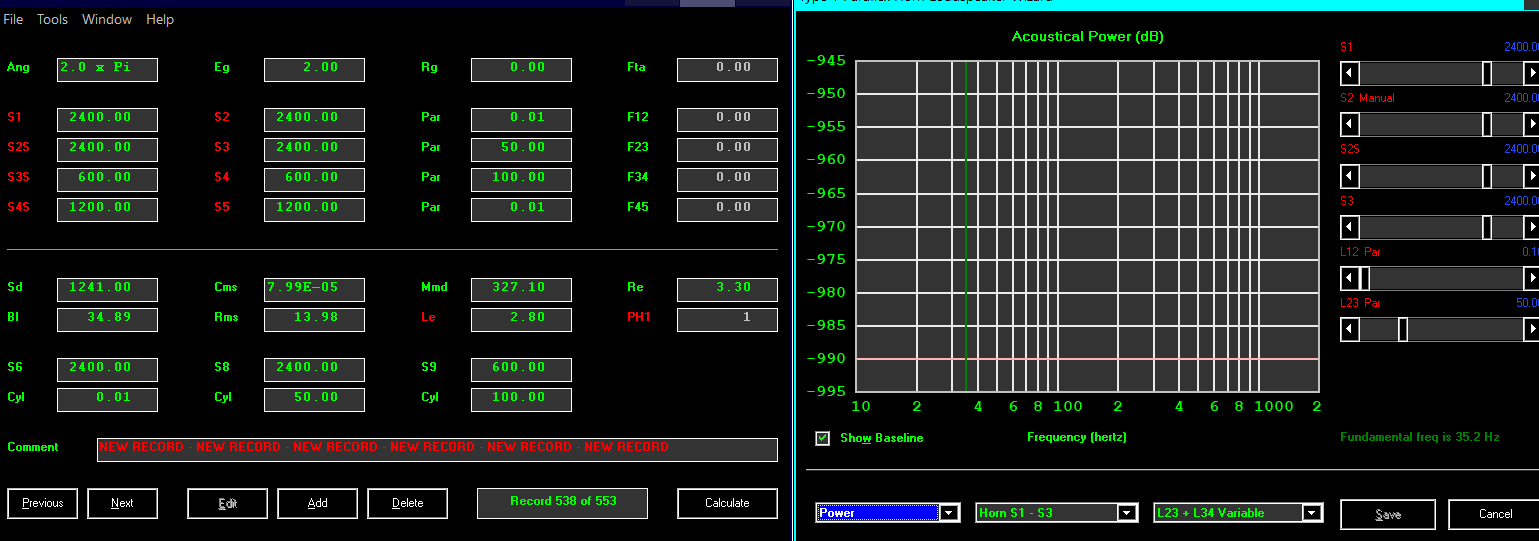Image resolution: width=1539 pixels, height=541 pixels.
Task: Click the S9 input field with 600.00
Action: coord(521,369)
